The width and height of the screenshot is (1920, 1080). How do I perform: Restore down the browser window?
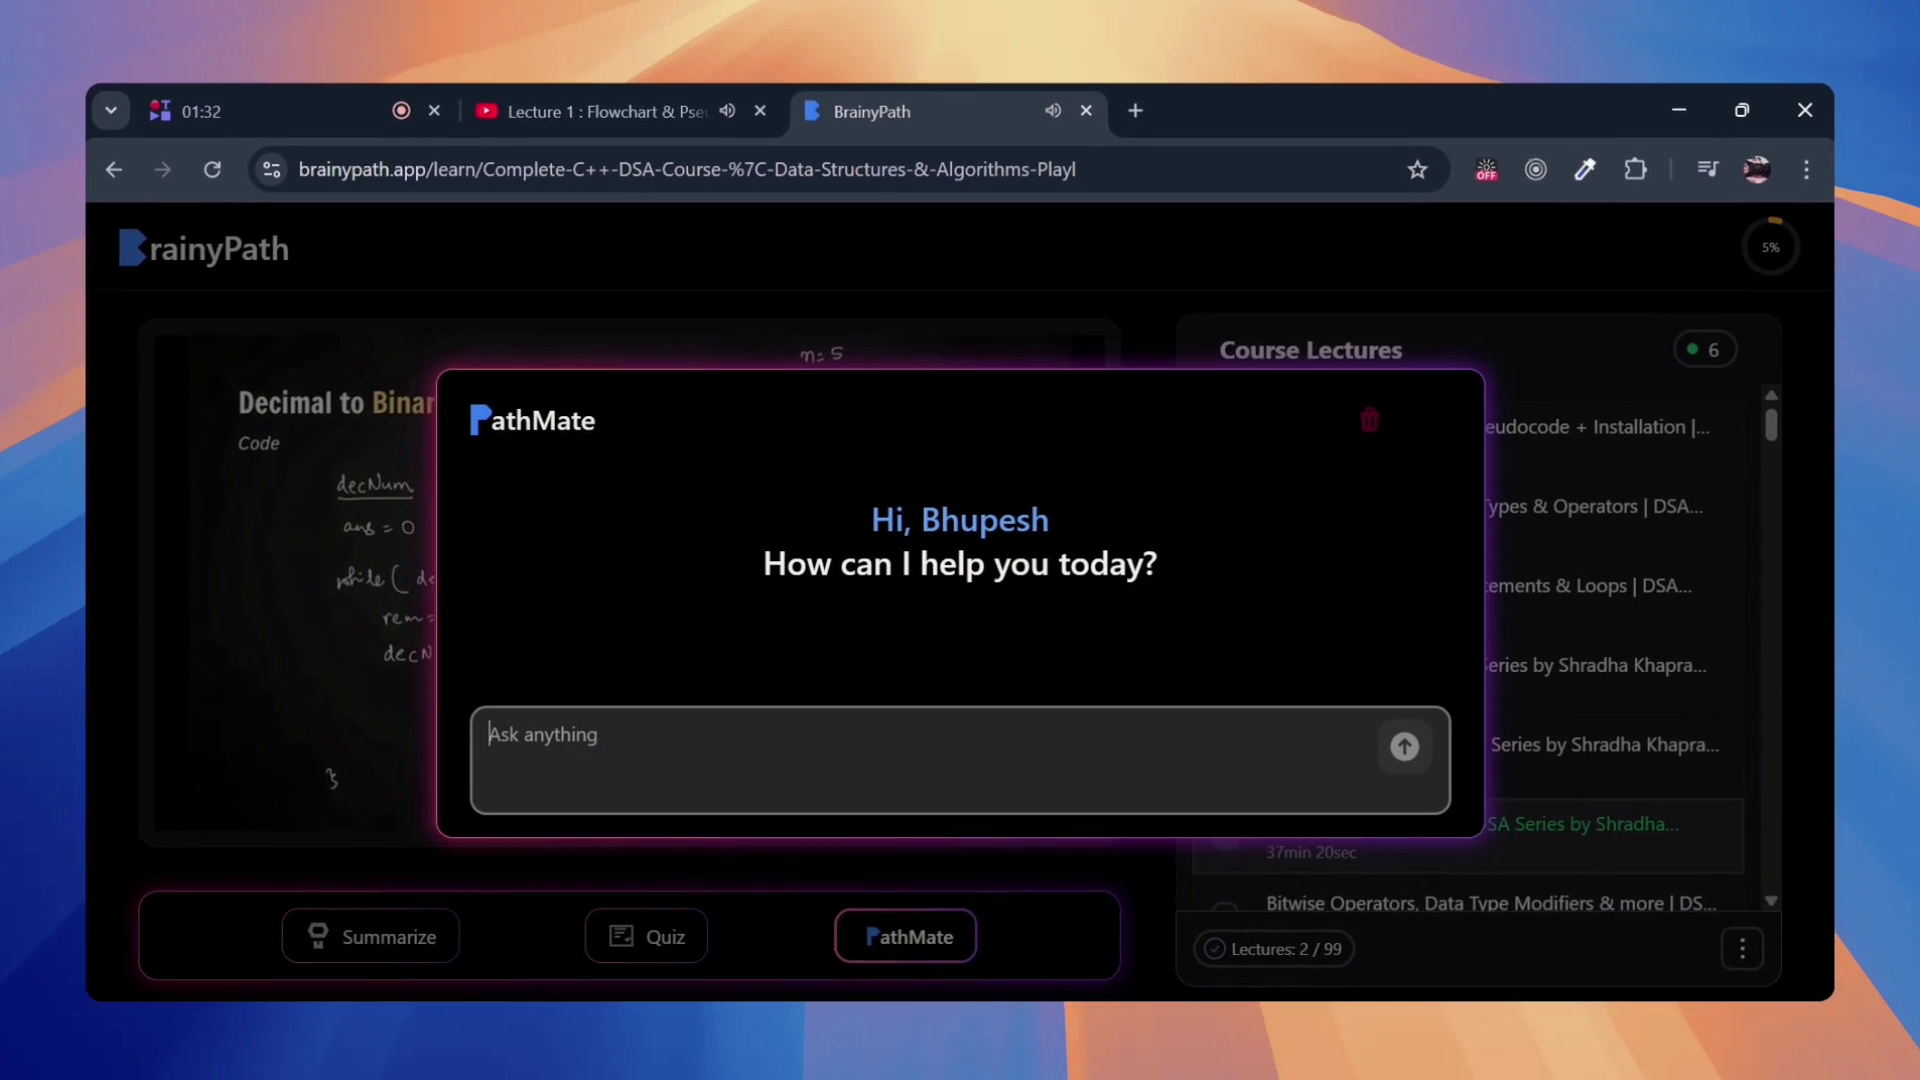1742,110
